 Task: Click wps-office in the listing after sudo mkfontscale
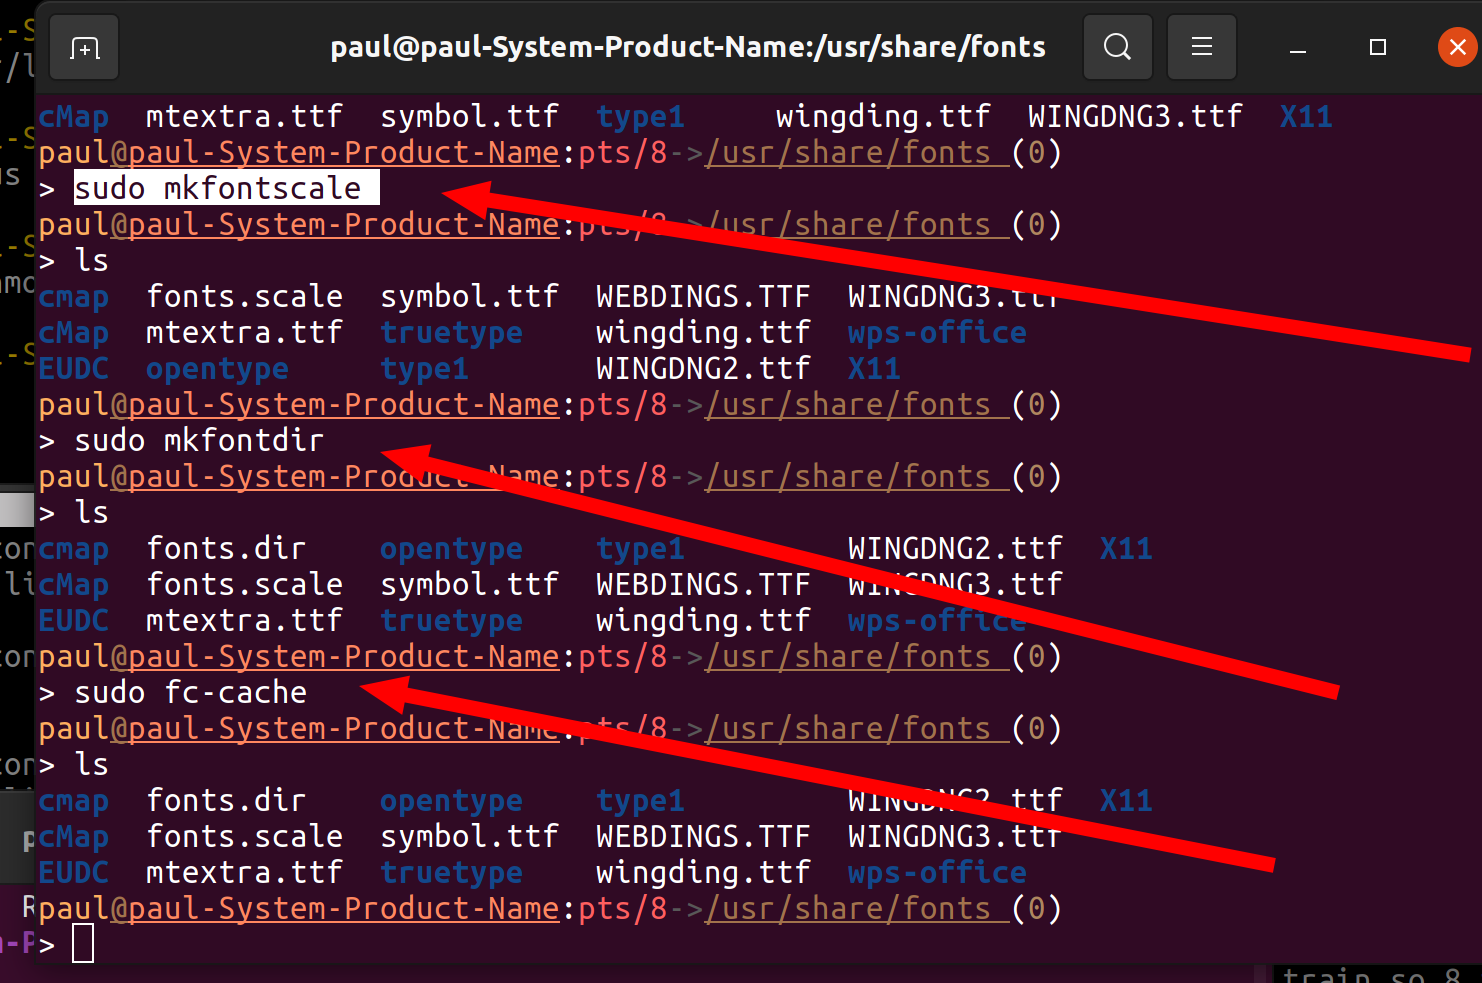click(937, 333)
